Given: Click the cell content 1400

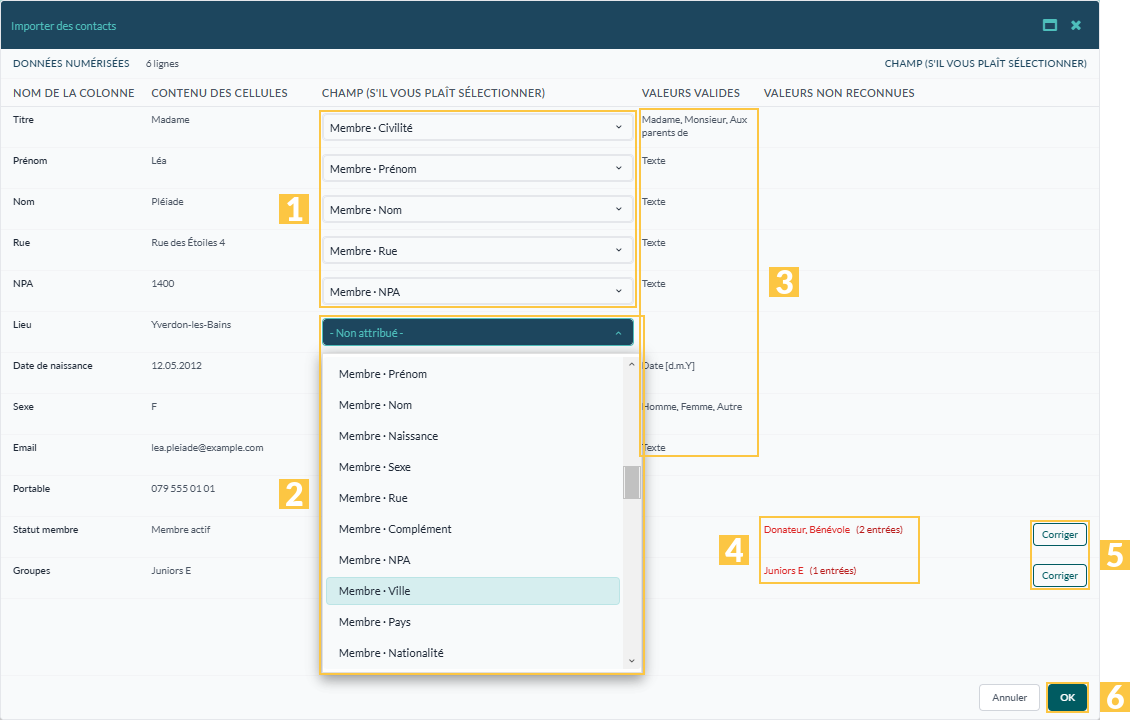Looking at the screenshot, I should (x=163, y=284).
